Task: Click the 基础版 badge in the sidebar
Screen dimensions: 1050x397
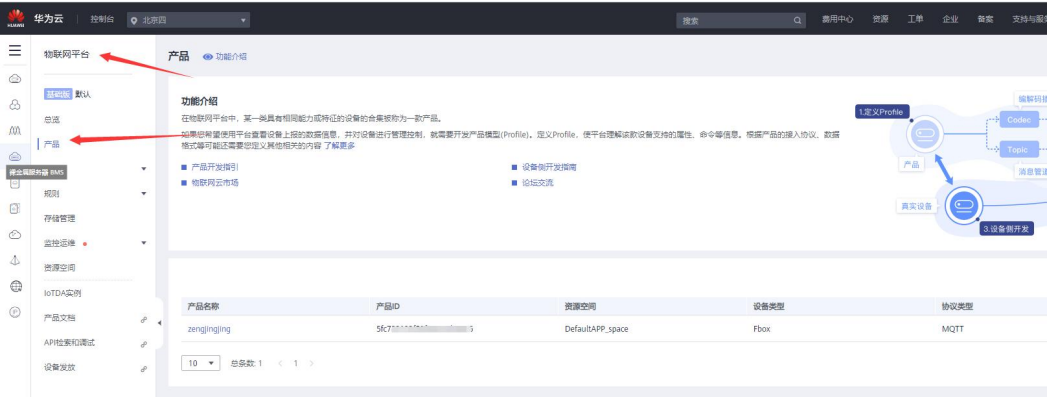Action: click(58, 94)
